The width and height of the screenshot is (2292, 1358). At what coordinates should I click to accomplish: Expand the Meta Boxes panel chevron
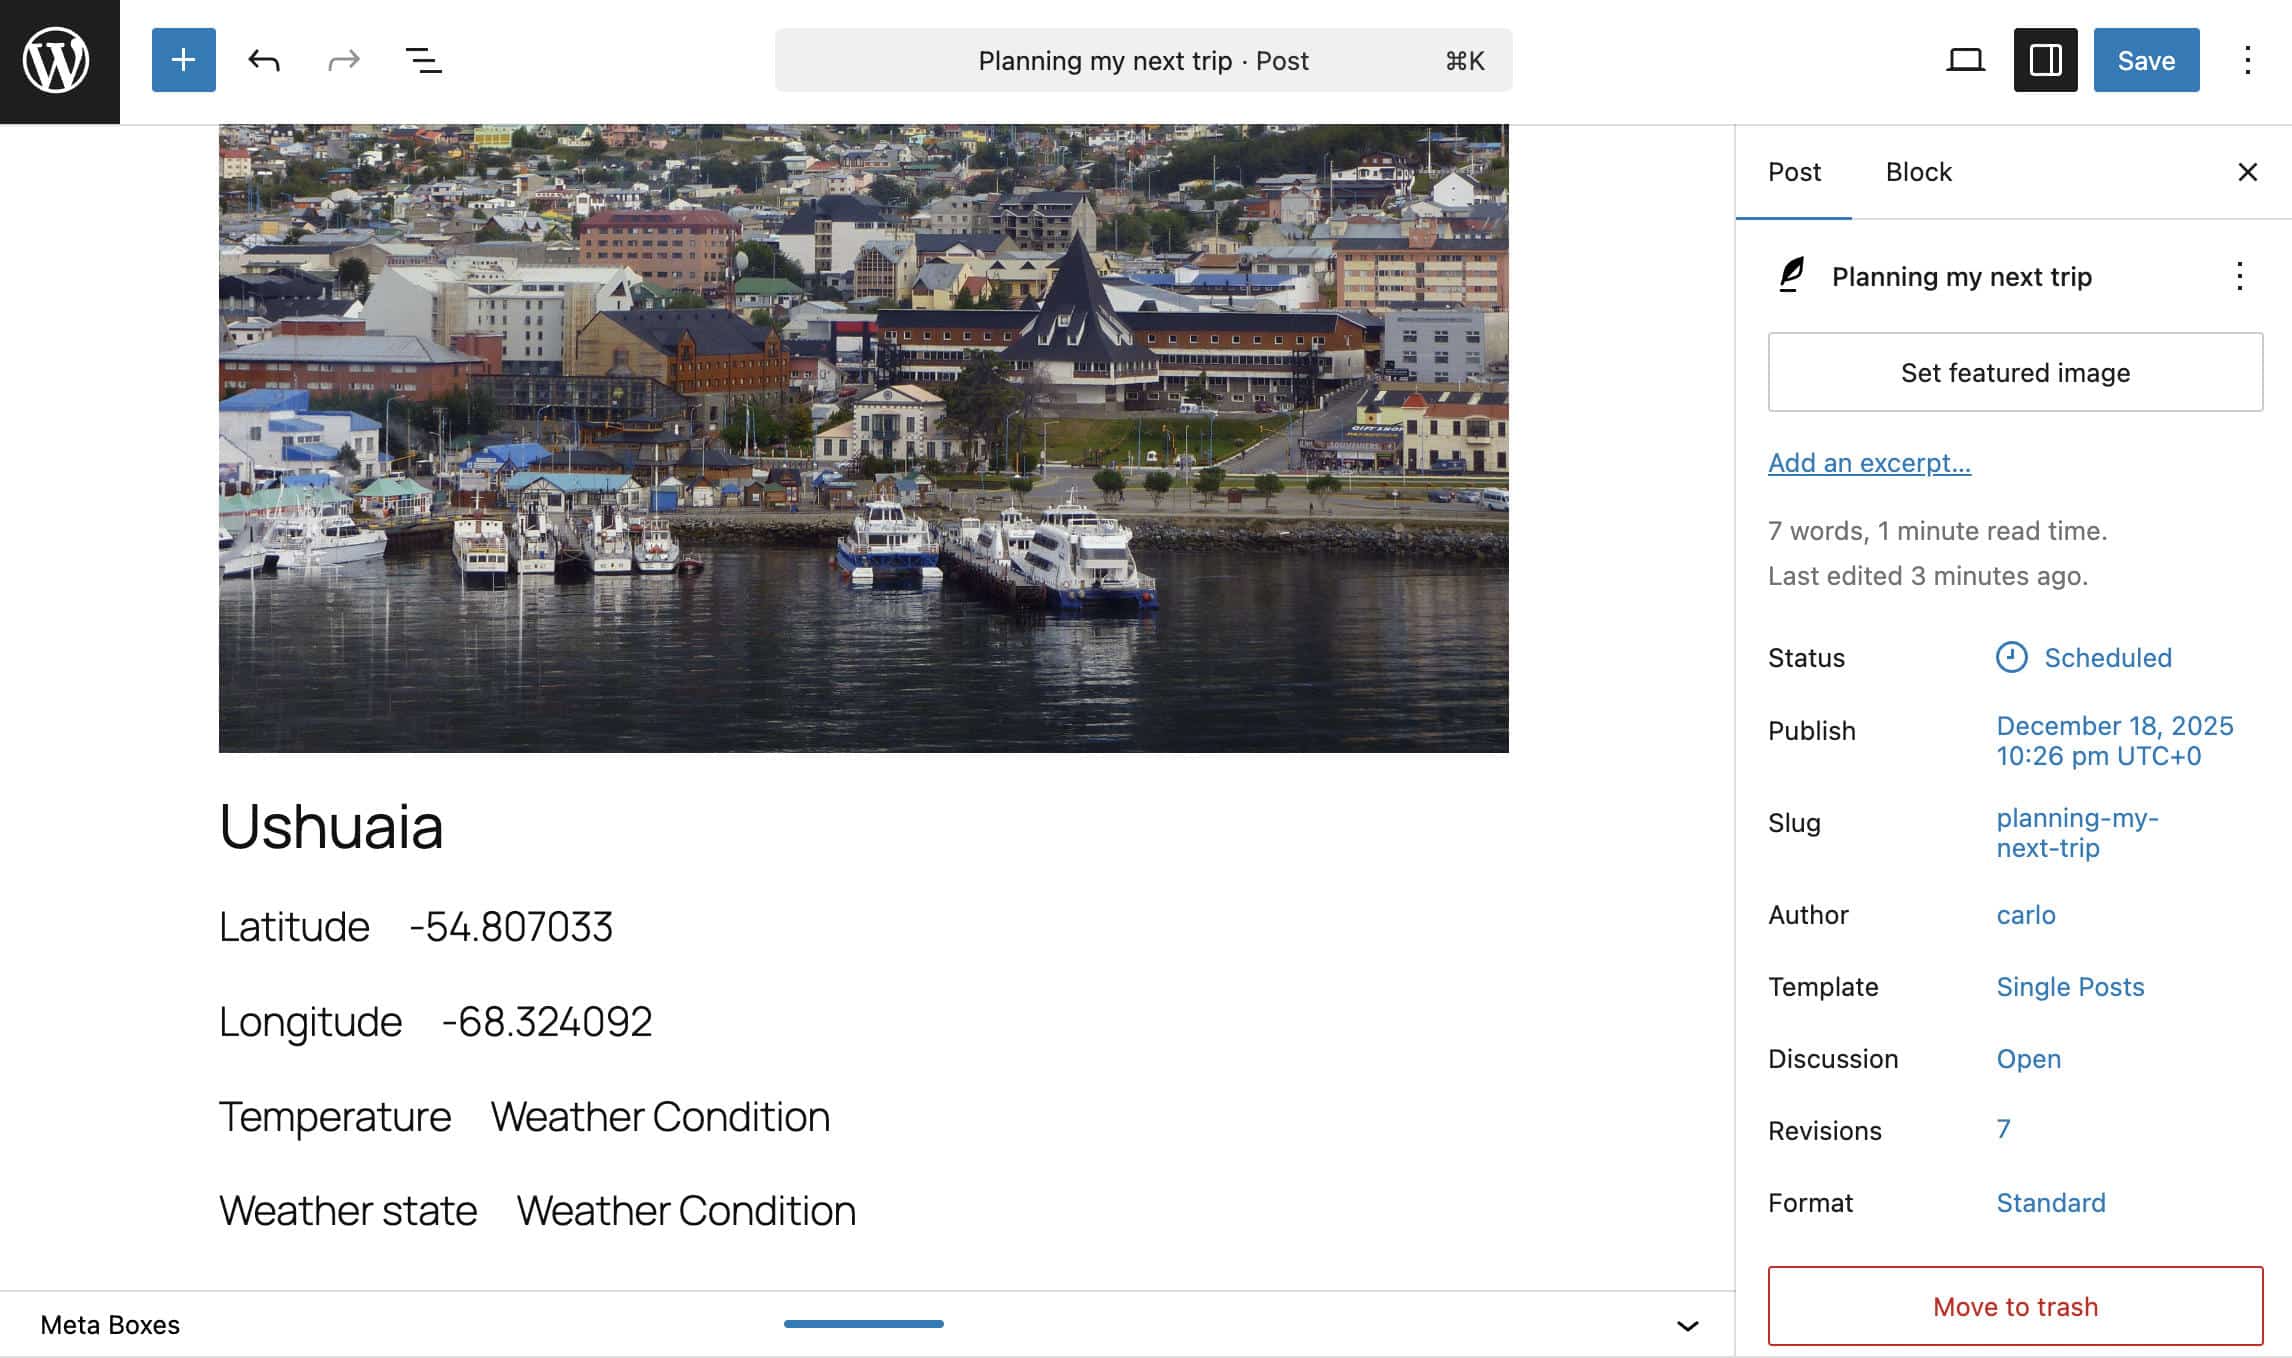(1687, 1325)
